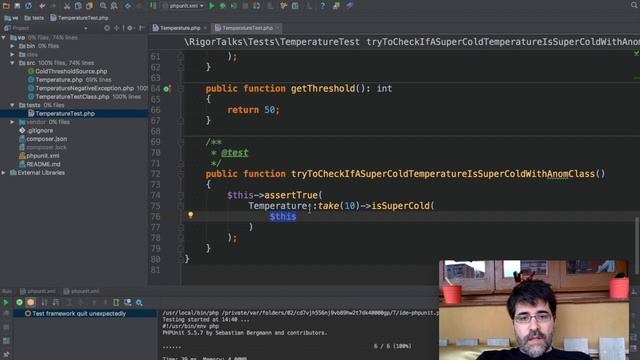Click the Replace icon next to Find

coord(114,6)
